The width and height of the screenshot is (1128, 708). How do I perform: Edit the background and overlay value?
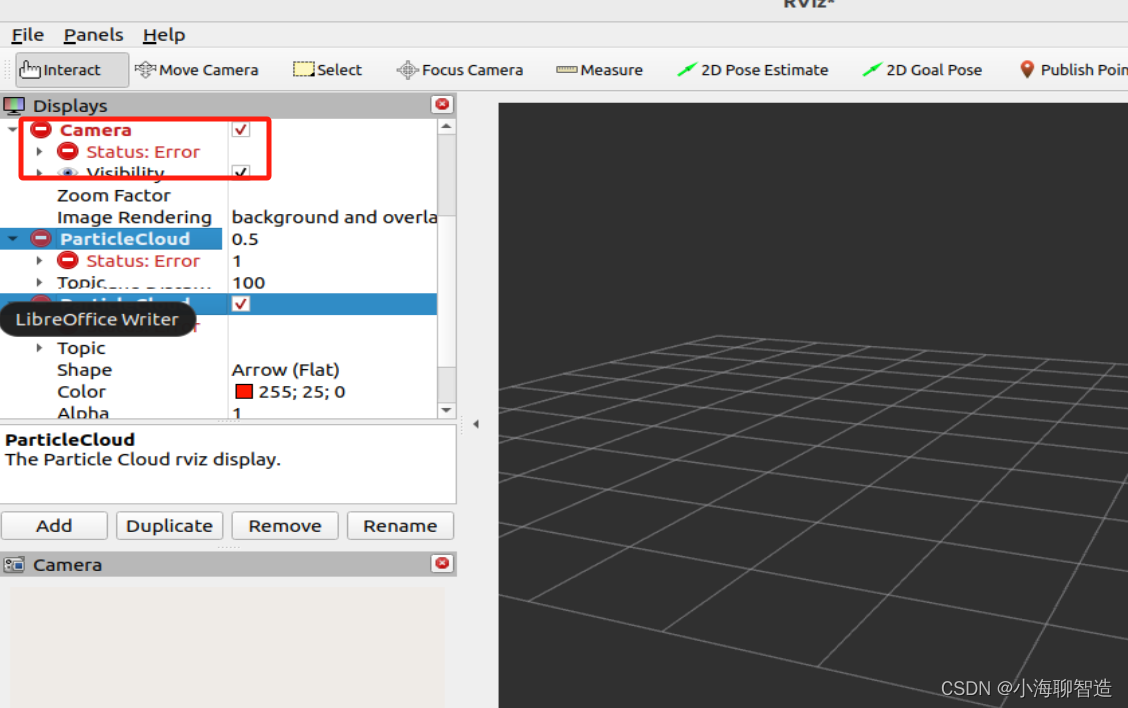[334, 217]
